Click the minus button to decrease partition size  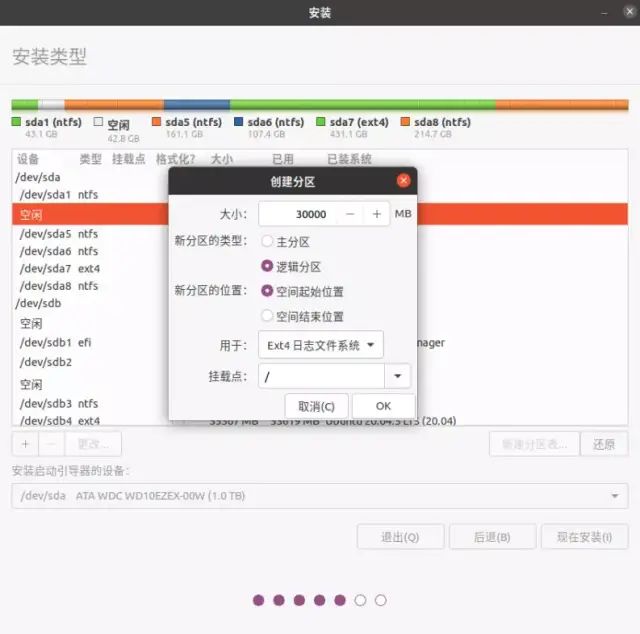(350, 214)
